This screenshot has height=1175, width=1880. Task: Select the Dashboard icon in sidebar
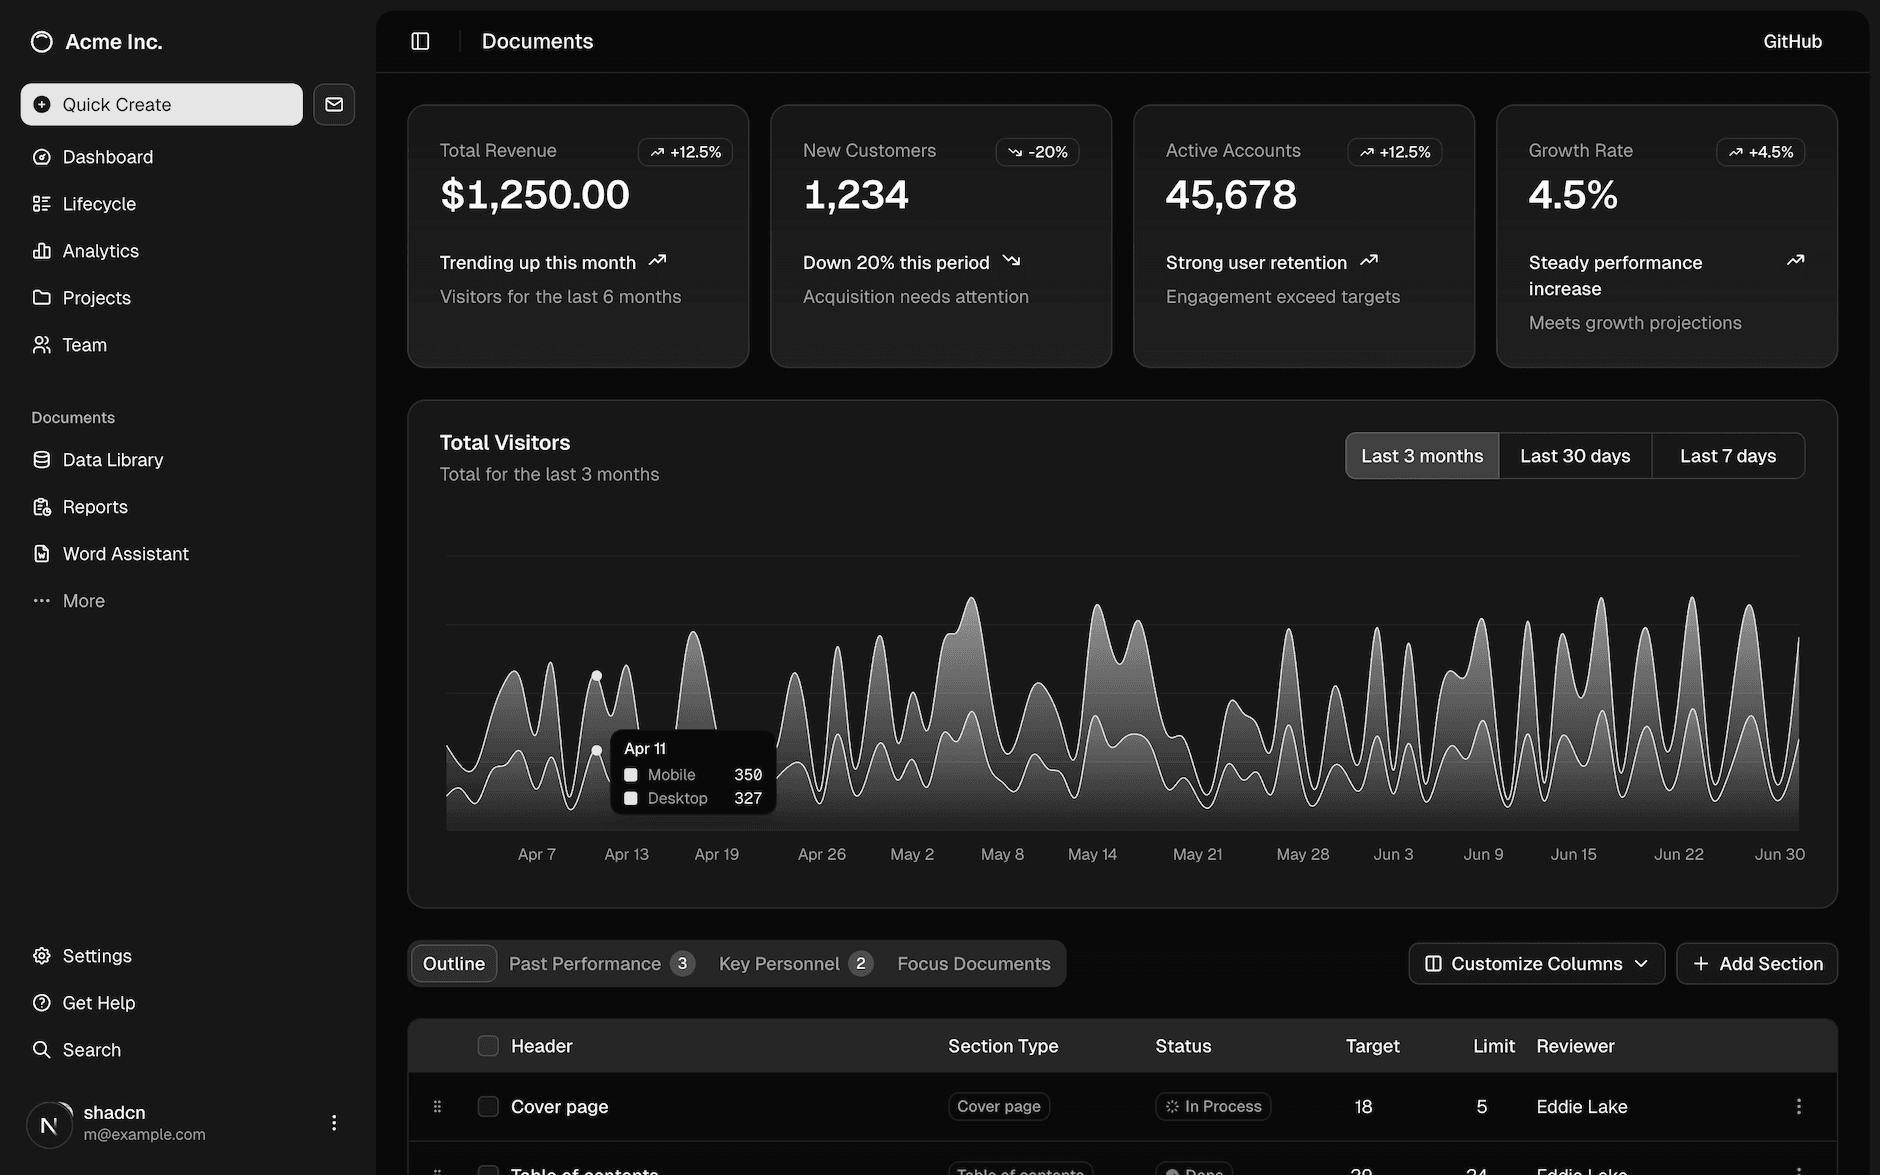[x=42, y=157]
